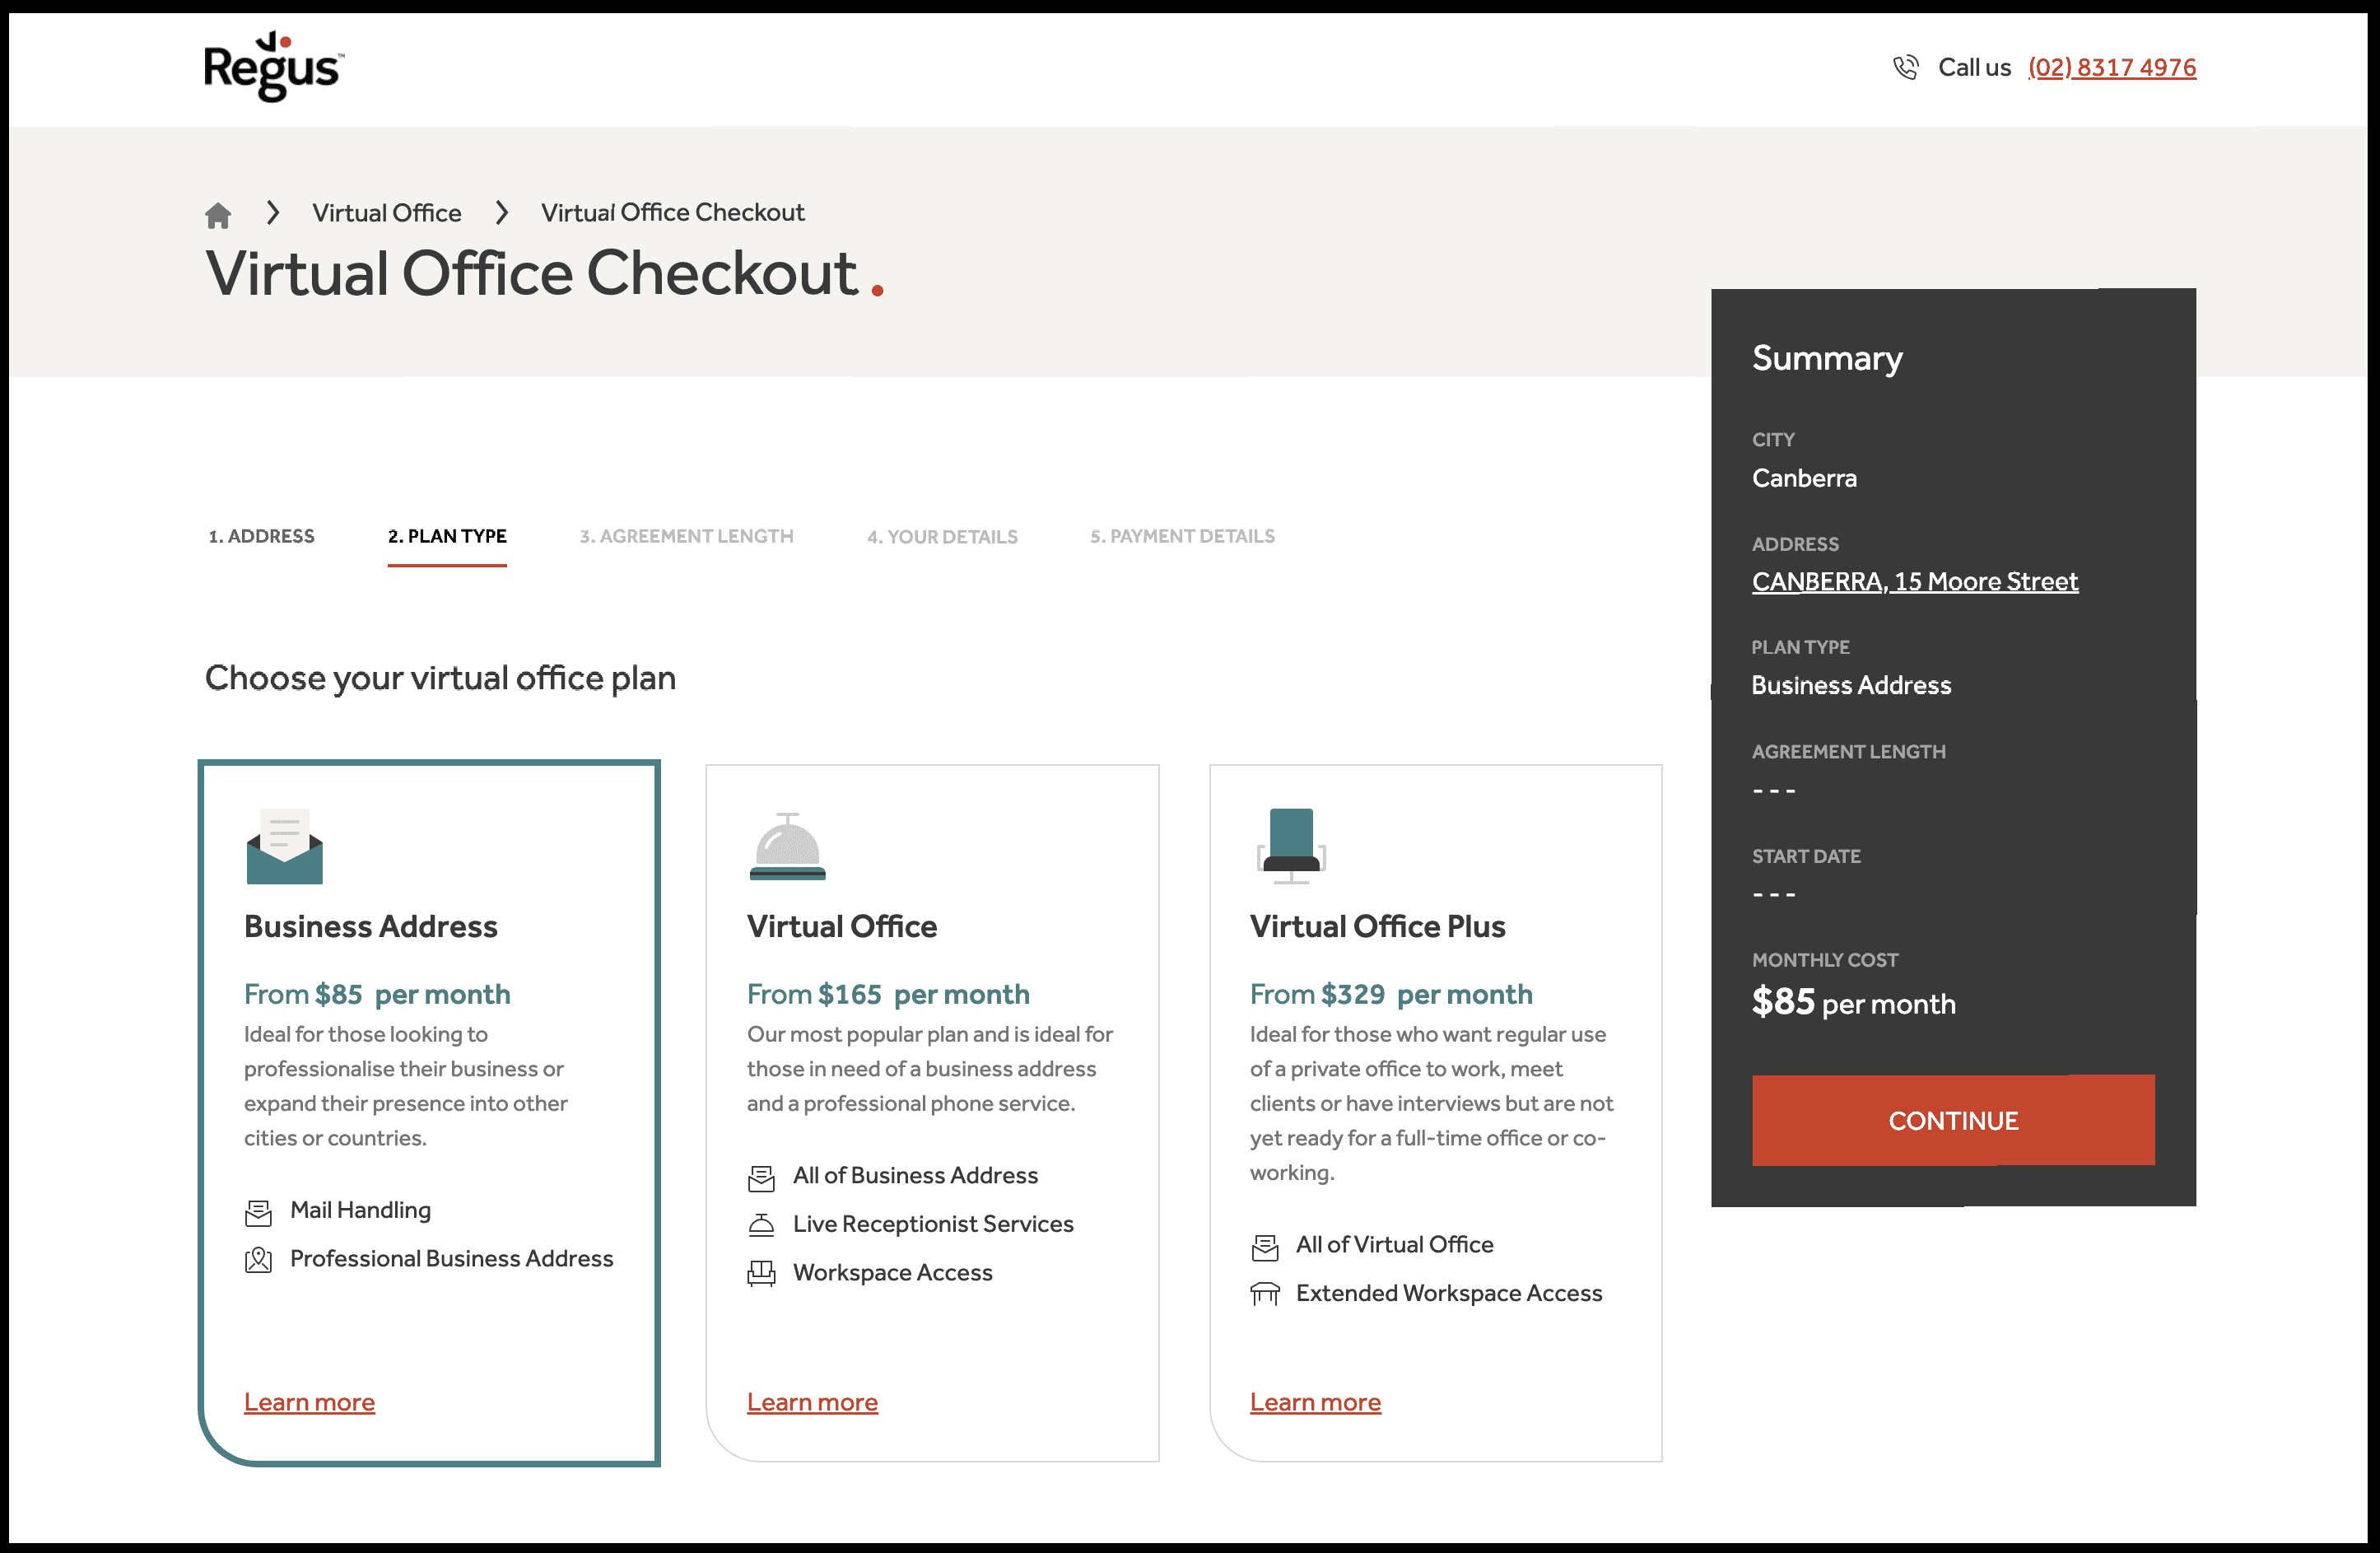Call the number (02) 8317 4976
The image size is (2380, 1553).
(x=2111, y=67)
